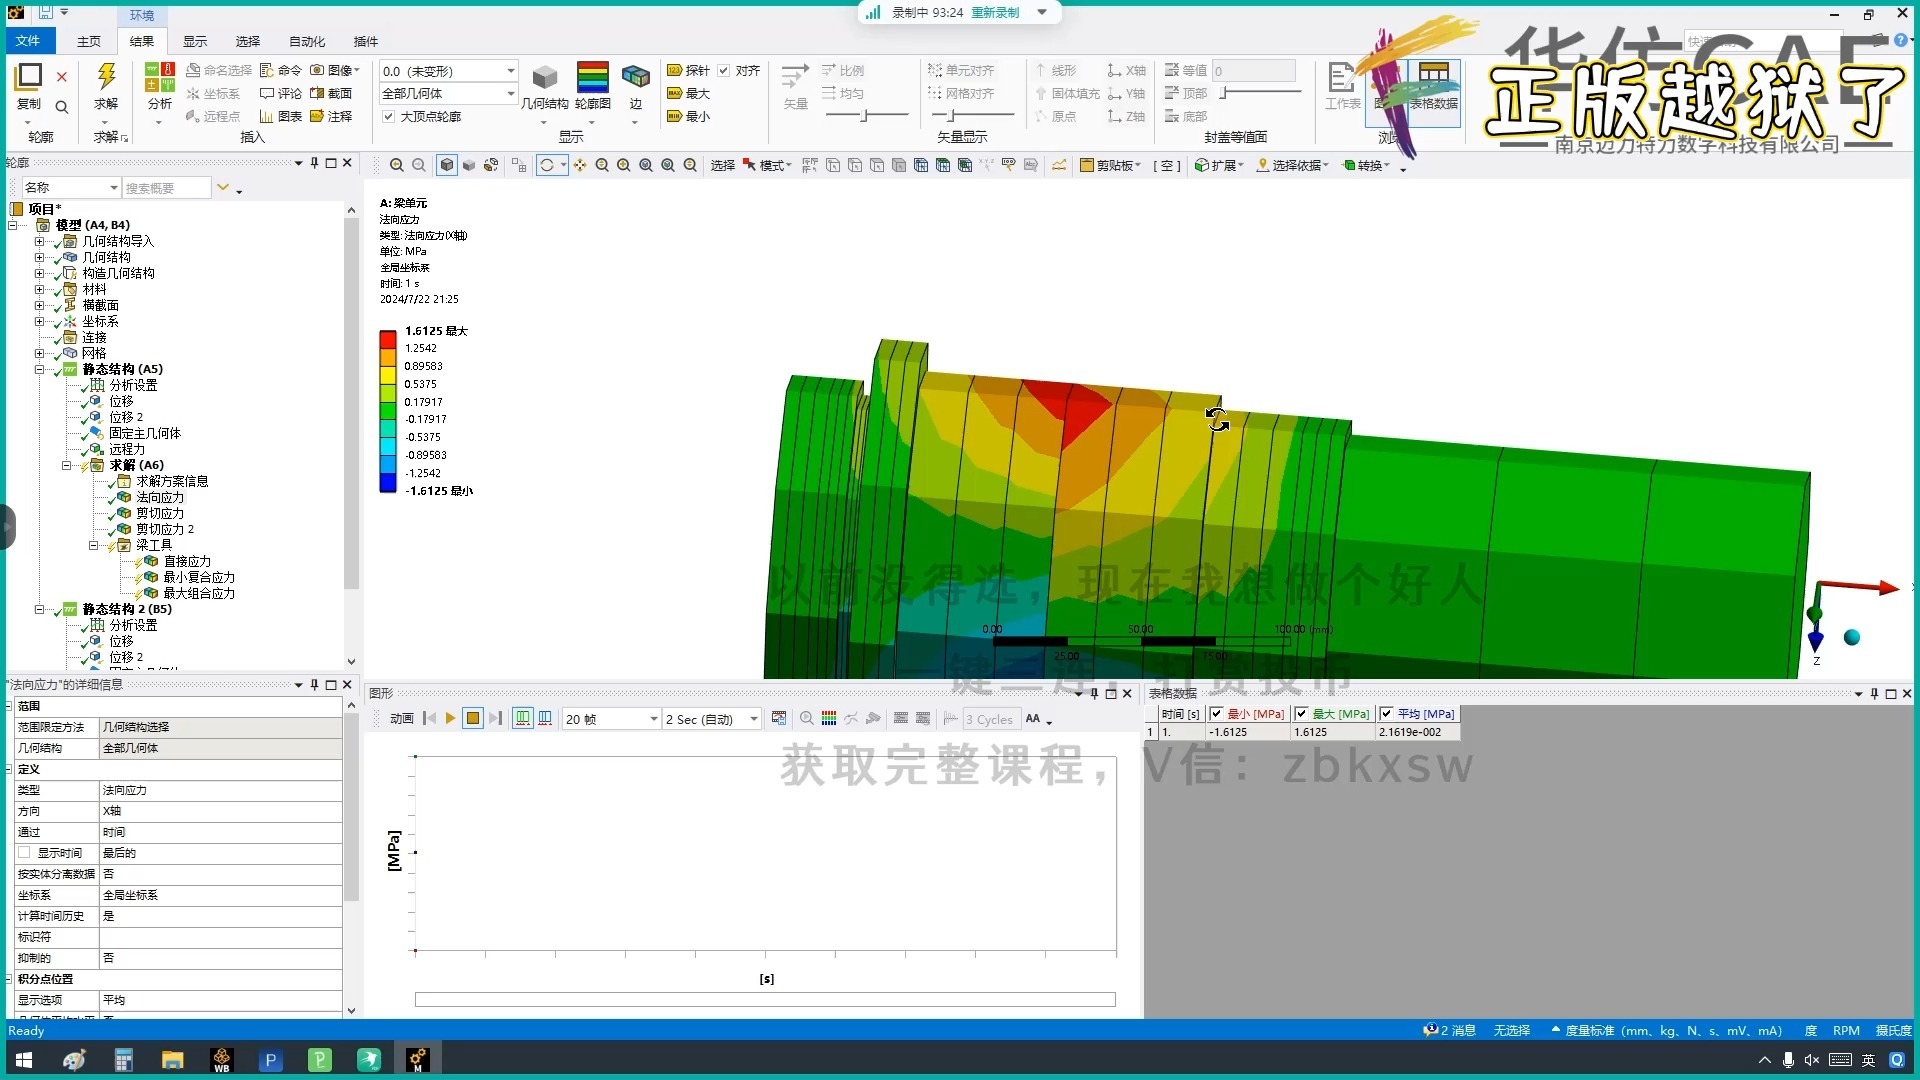1920x1080 pixels.
Task: Click the Solve (求解) lightning icon
Action: (x=106, y=77)
